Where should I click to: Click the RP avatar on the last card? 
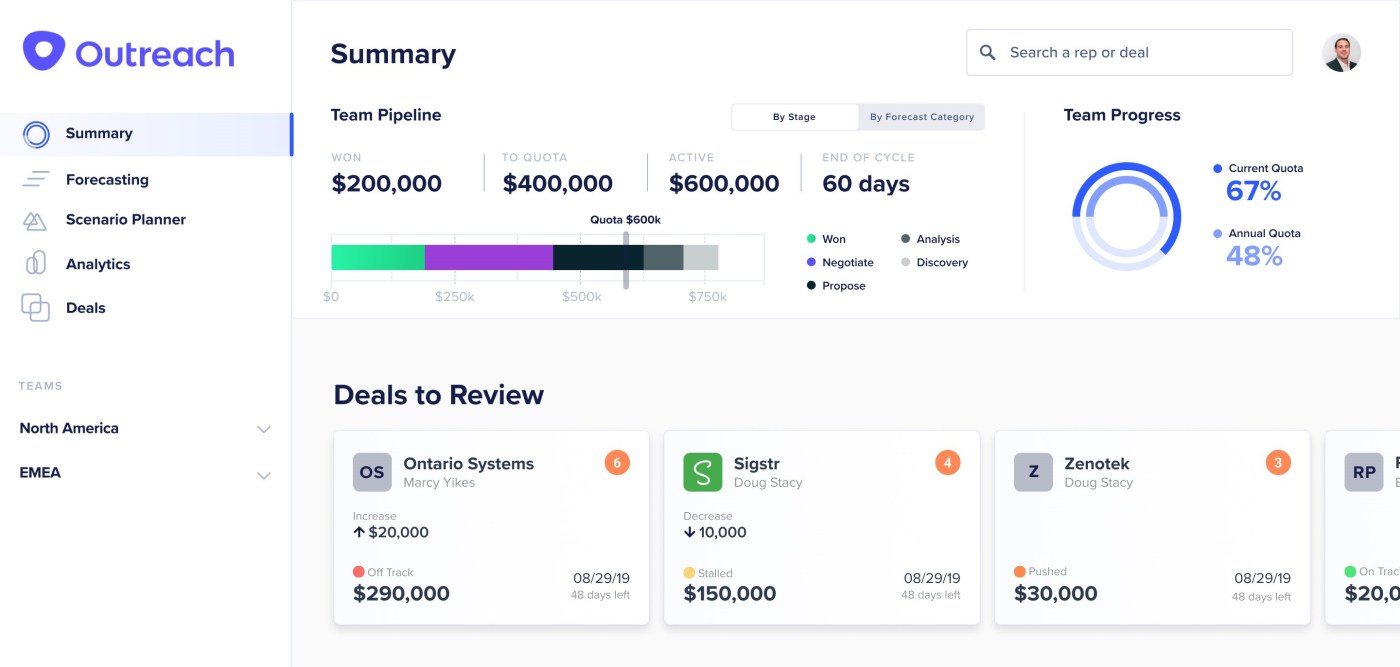click(1364, 472)
